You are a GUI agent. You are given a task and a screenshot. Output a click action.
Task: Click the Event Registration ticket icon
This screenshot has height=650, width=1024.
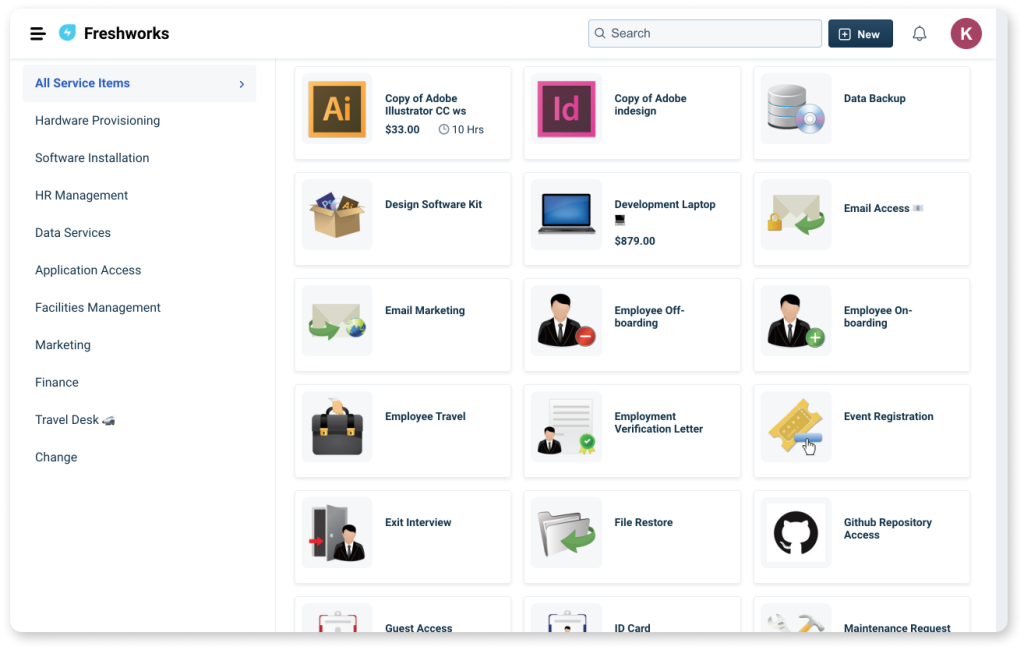(795, 427)
